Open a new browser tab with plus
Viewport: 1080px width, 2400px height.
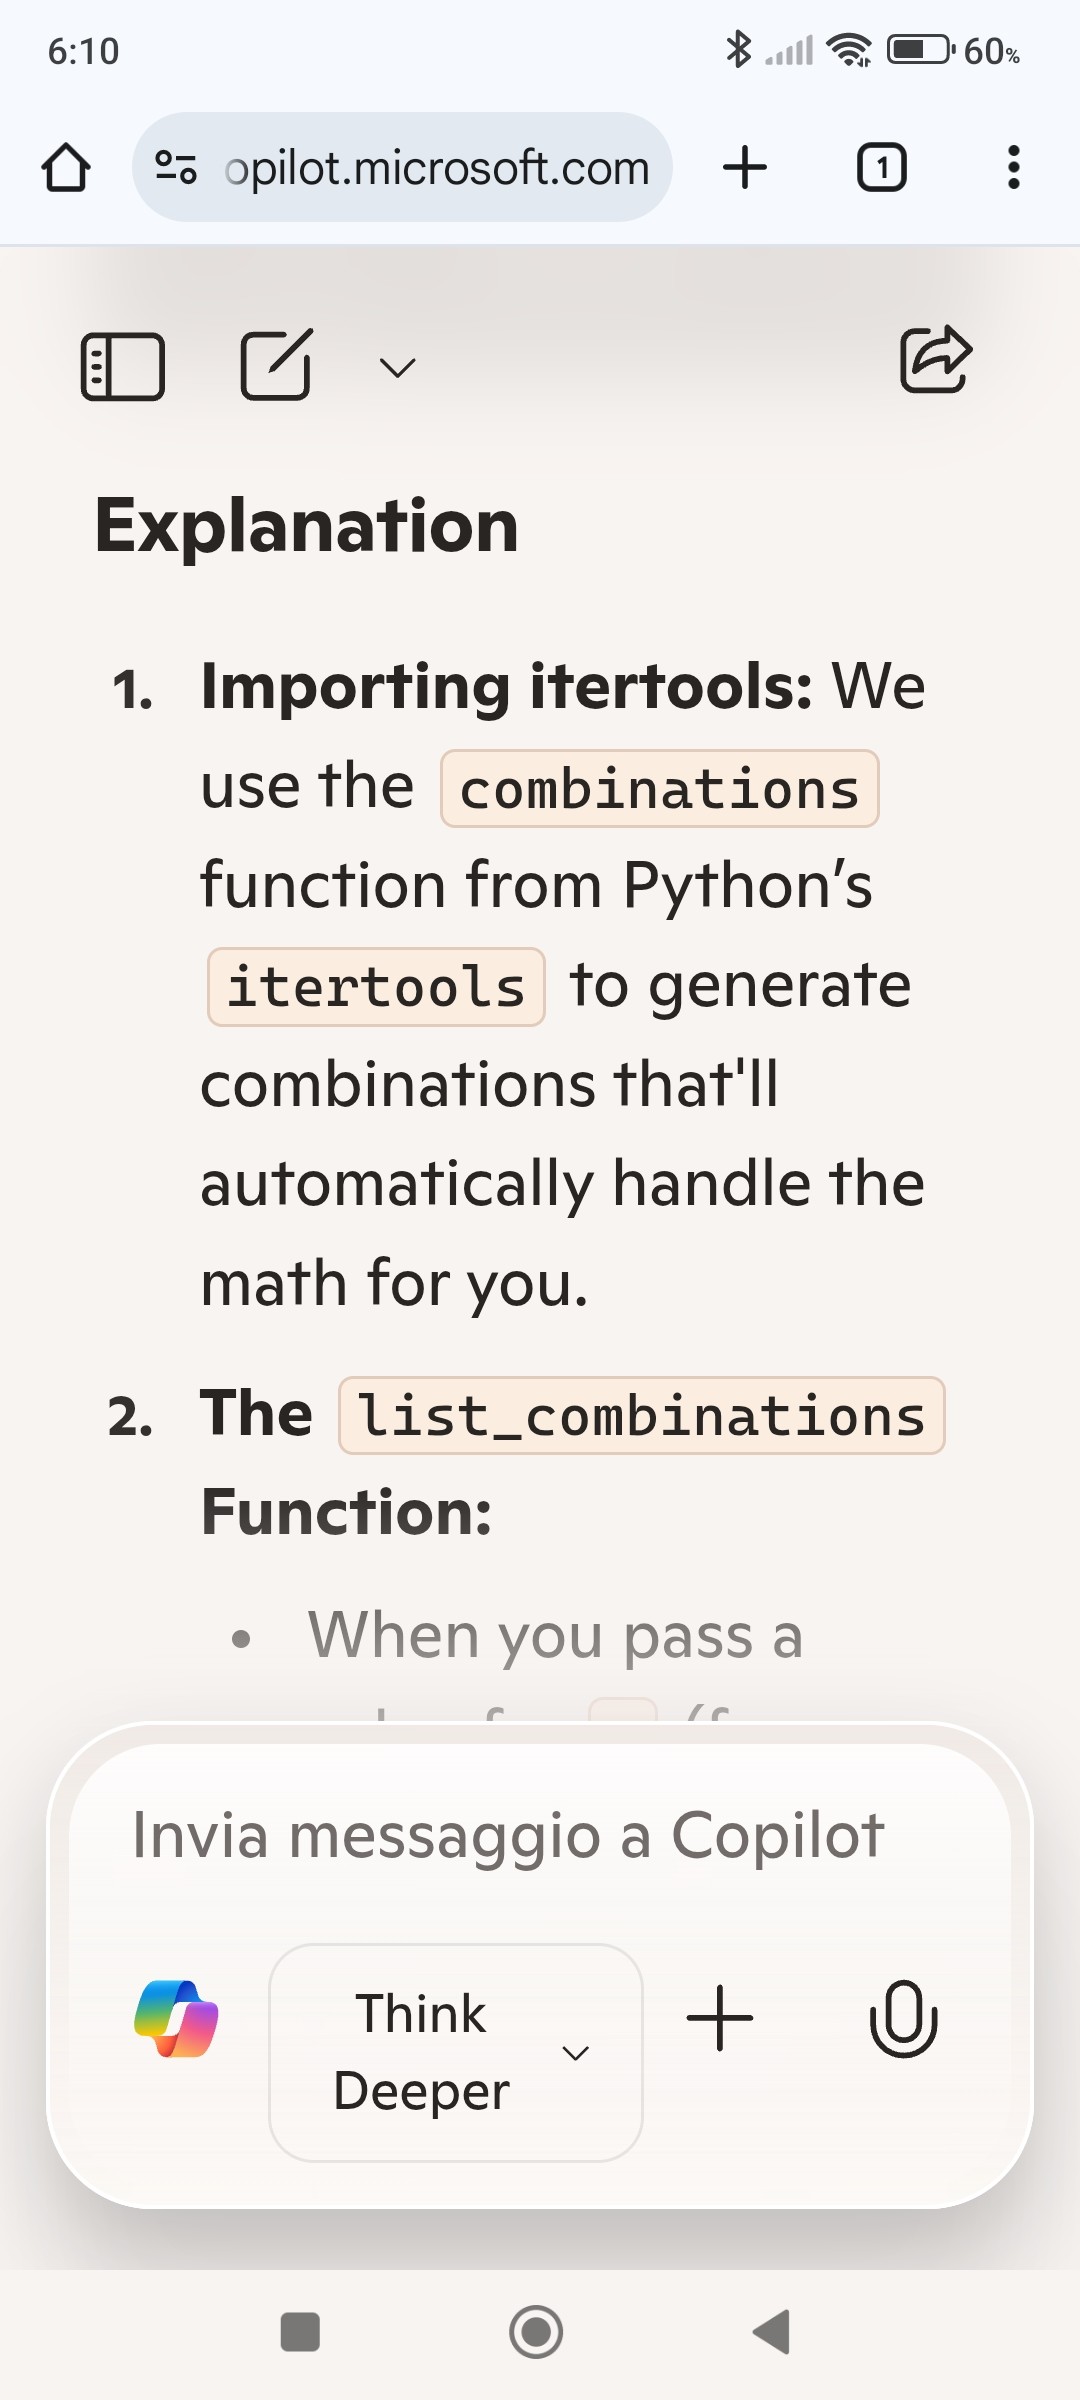pyautogui.click(x=745, y=167)
